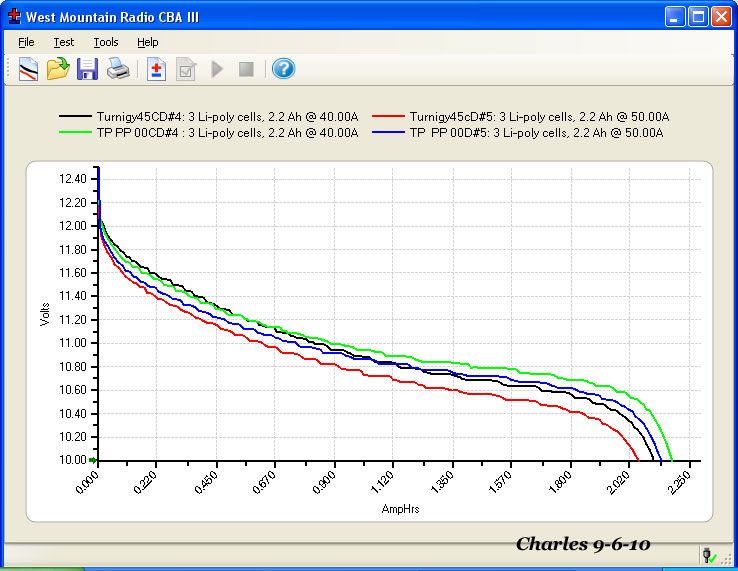This screenshot has width=738, height=571.
Task: Open the Help menu
Action: pyautogui.click(x=148, y=42)
